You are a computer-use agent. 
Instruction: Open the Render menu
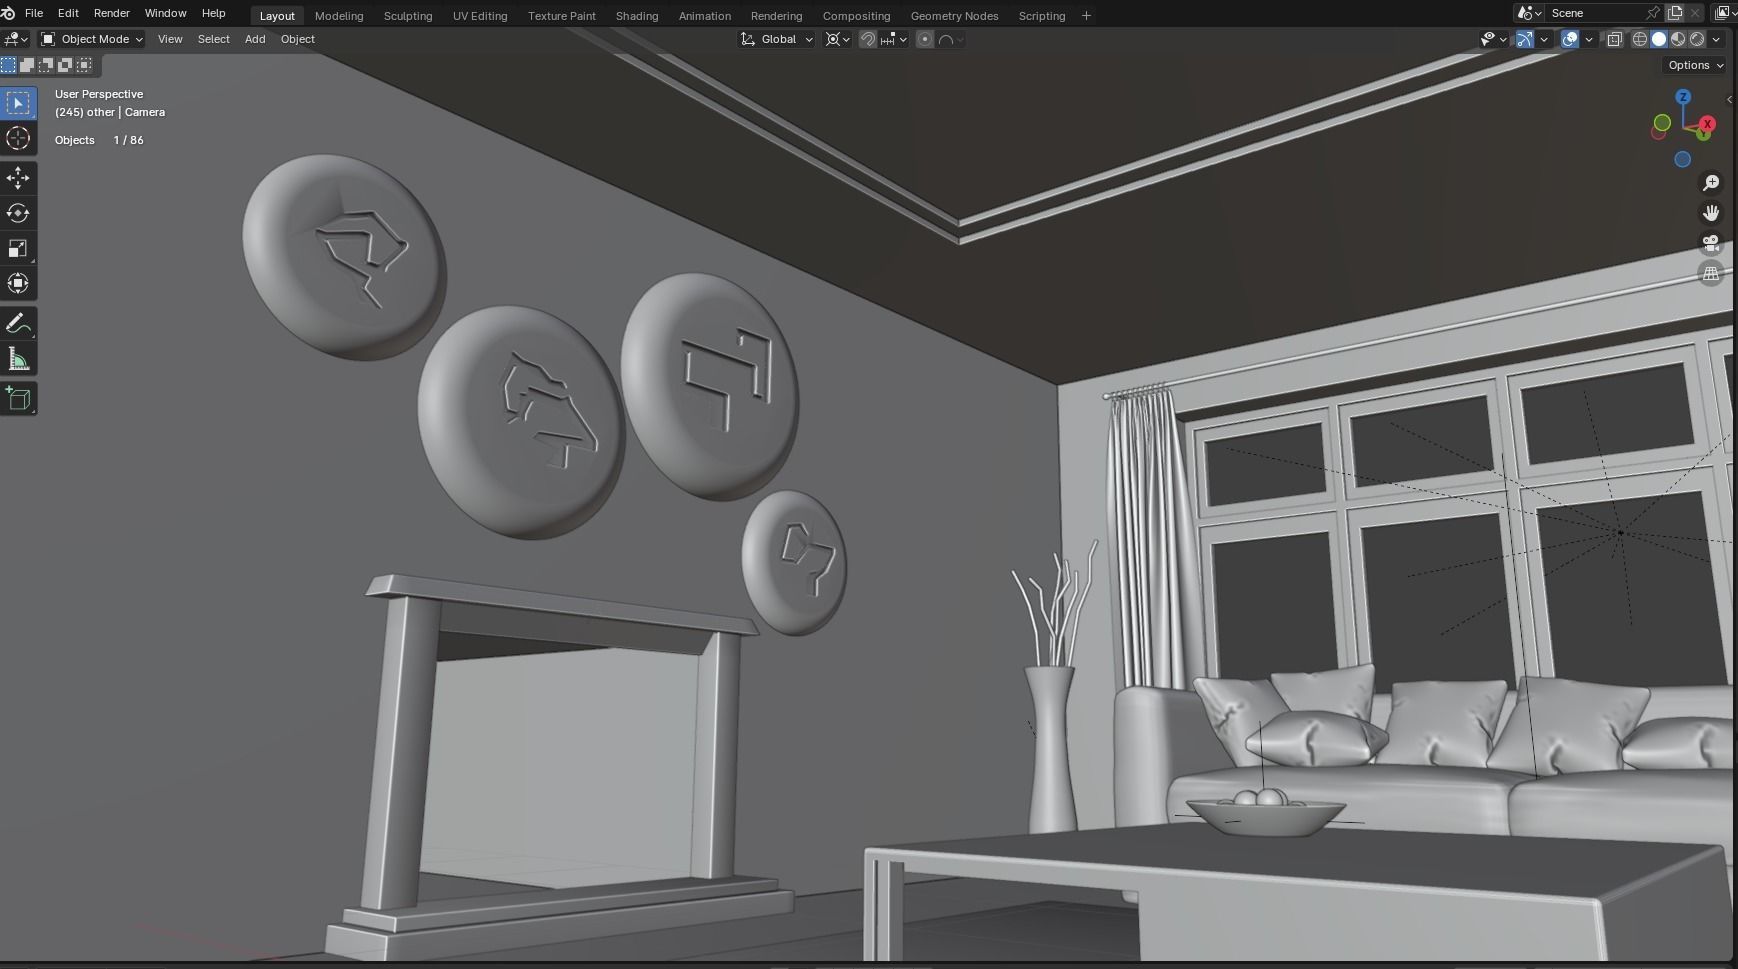pos(112,13)
